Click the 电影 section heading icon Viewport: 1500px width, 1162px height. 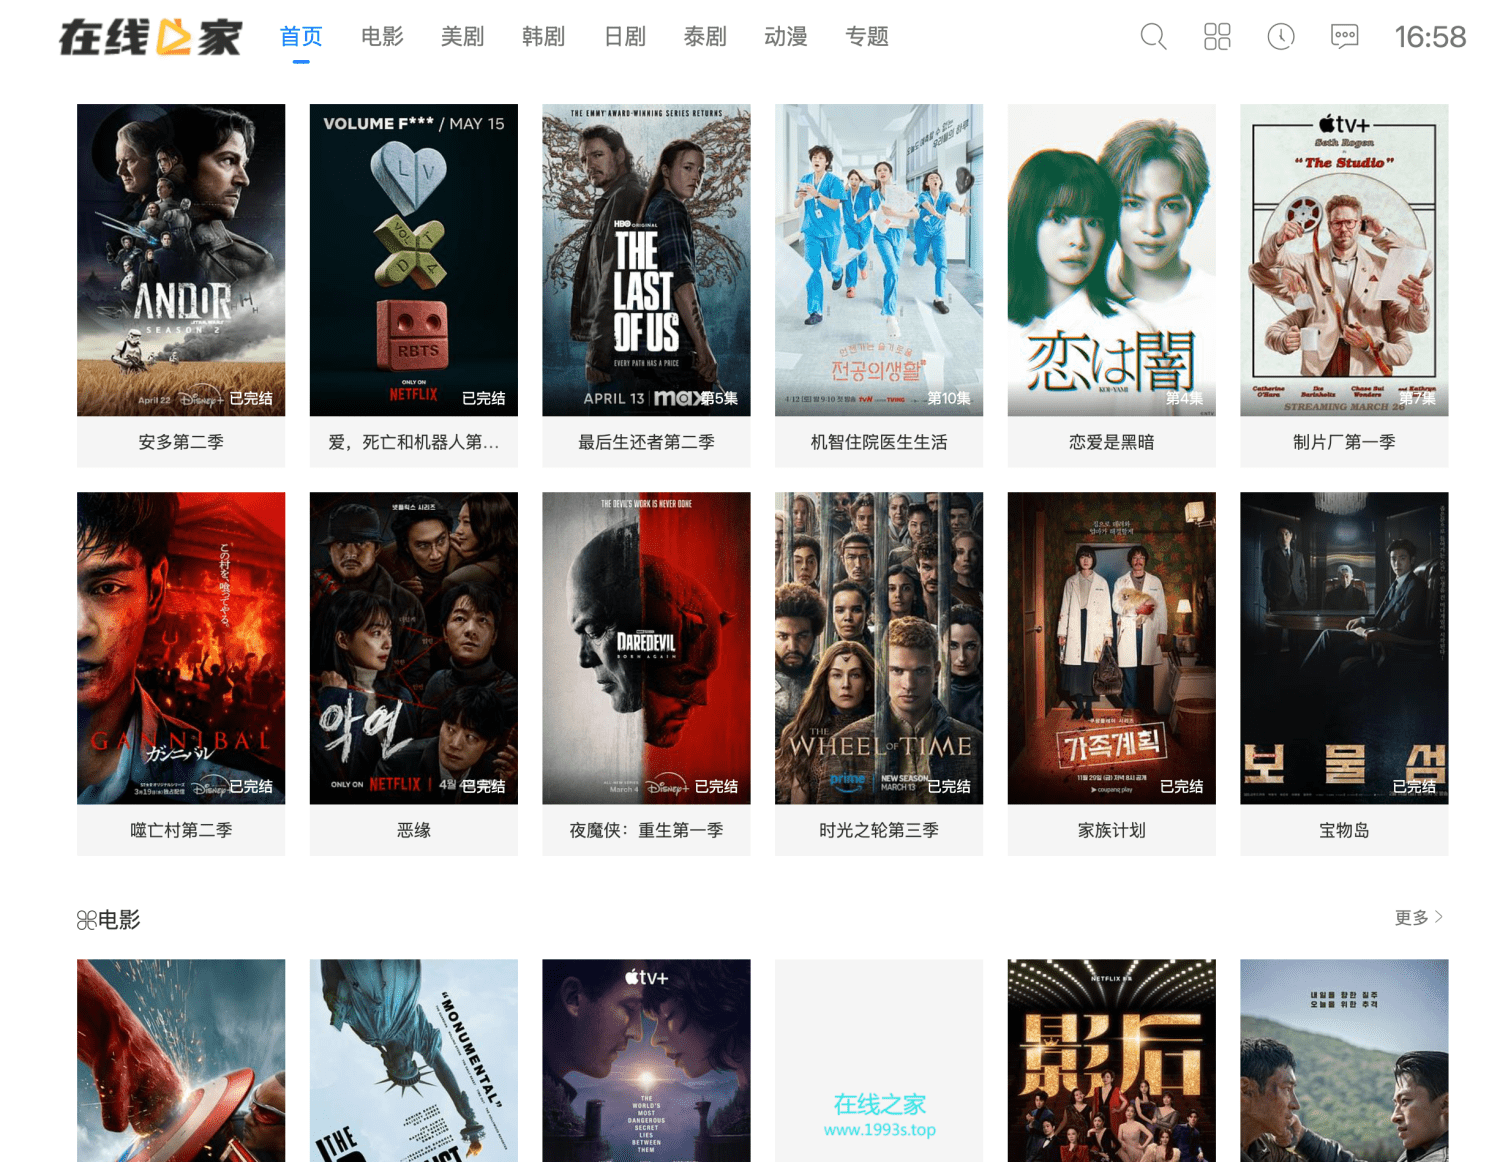click(x=86, y=920)
